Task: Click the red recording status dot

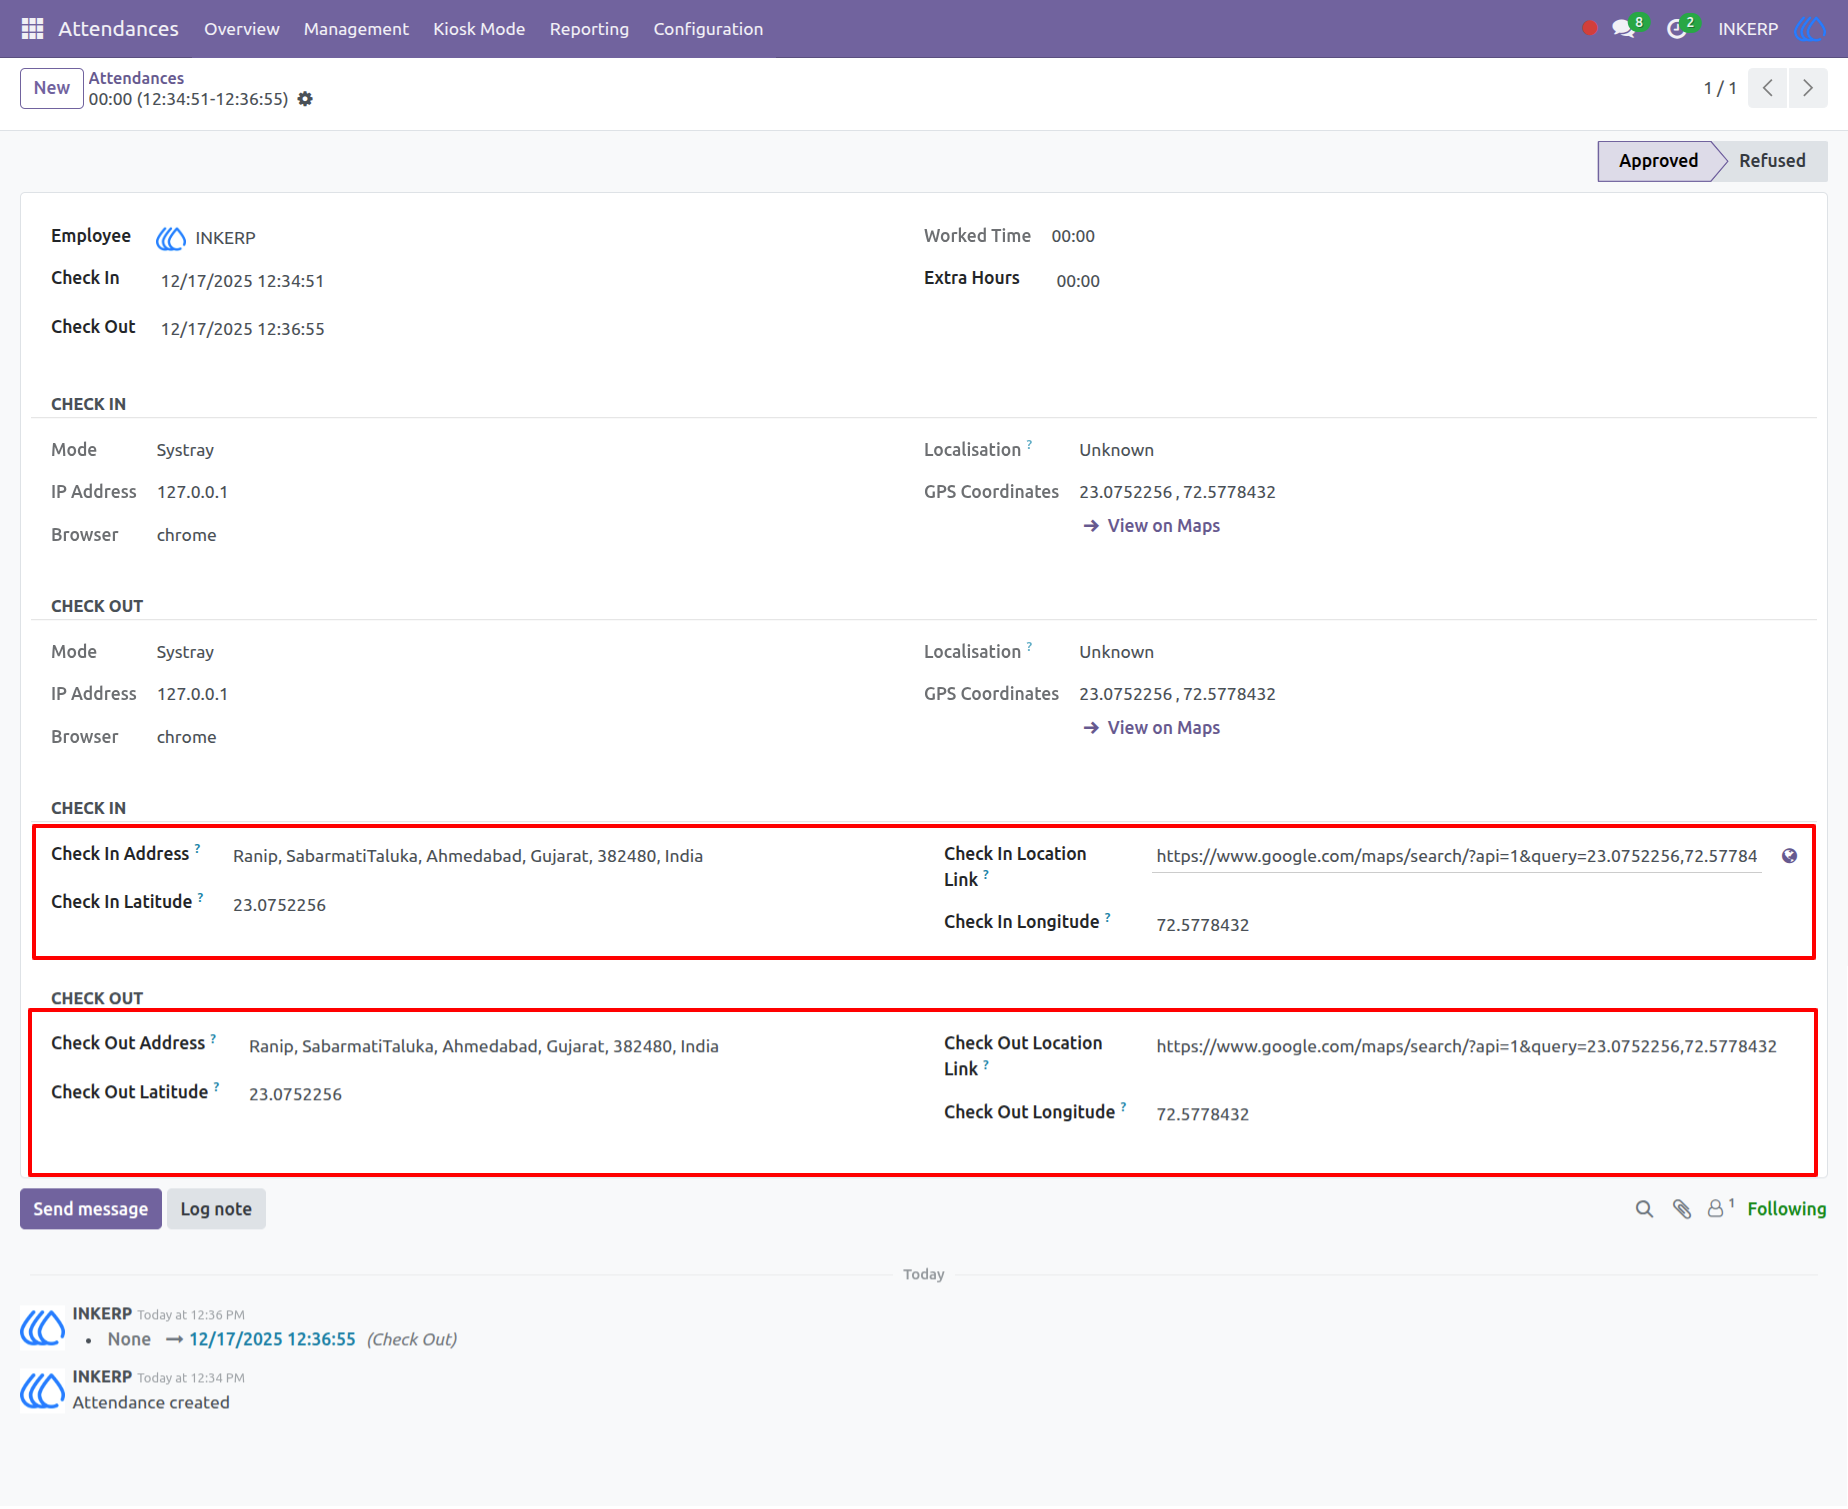Action: [x=1590, y=29]
